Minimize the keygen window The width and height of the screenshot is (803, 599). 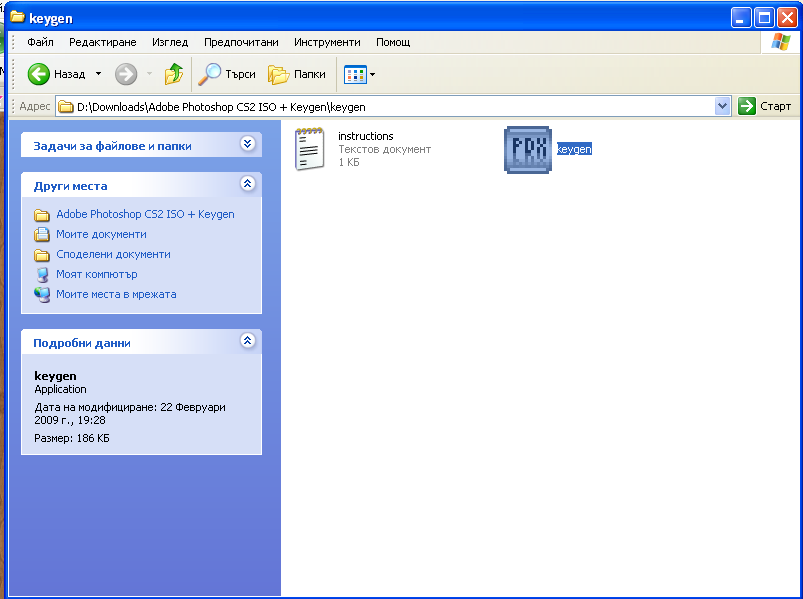click(x=741, y=18)
